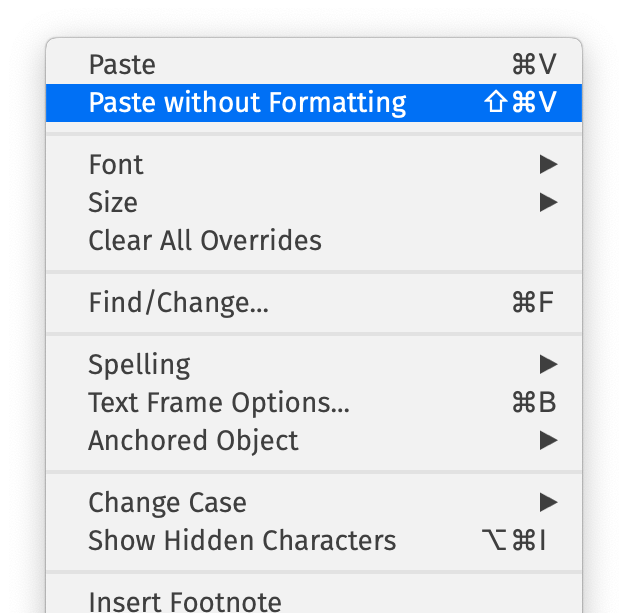
Task: Choose Paste from the context menu
Action: [x=122, y=65]
